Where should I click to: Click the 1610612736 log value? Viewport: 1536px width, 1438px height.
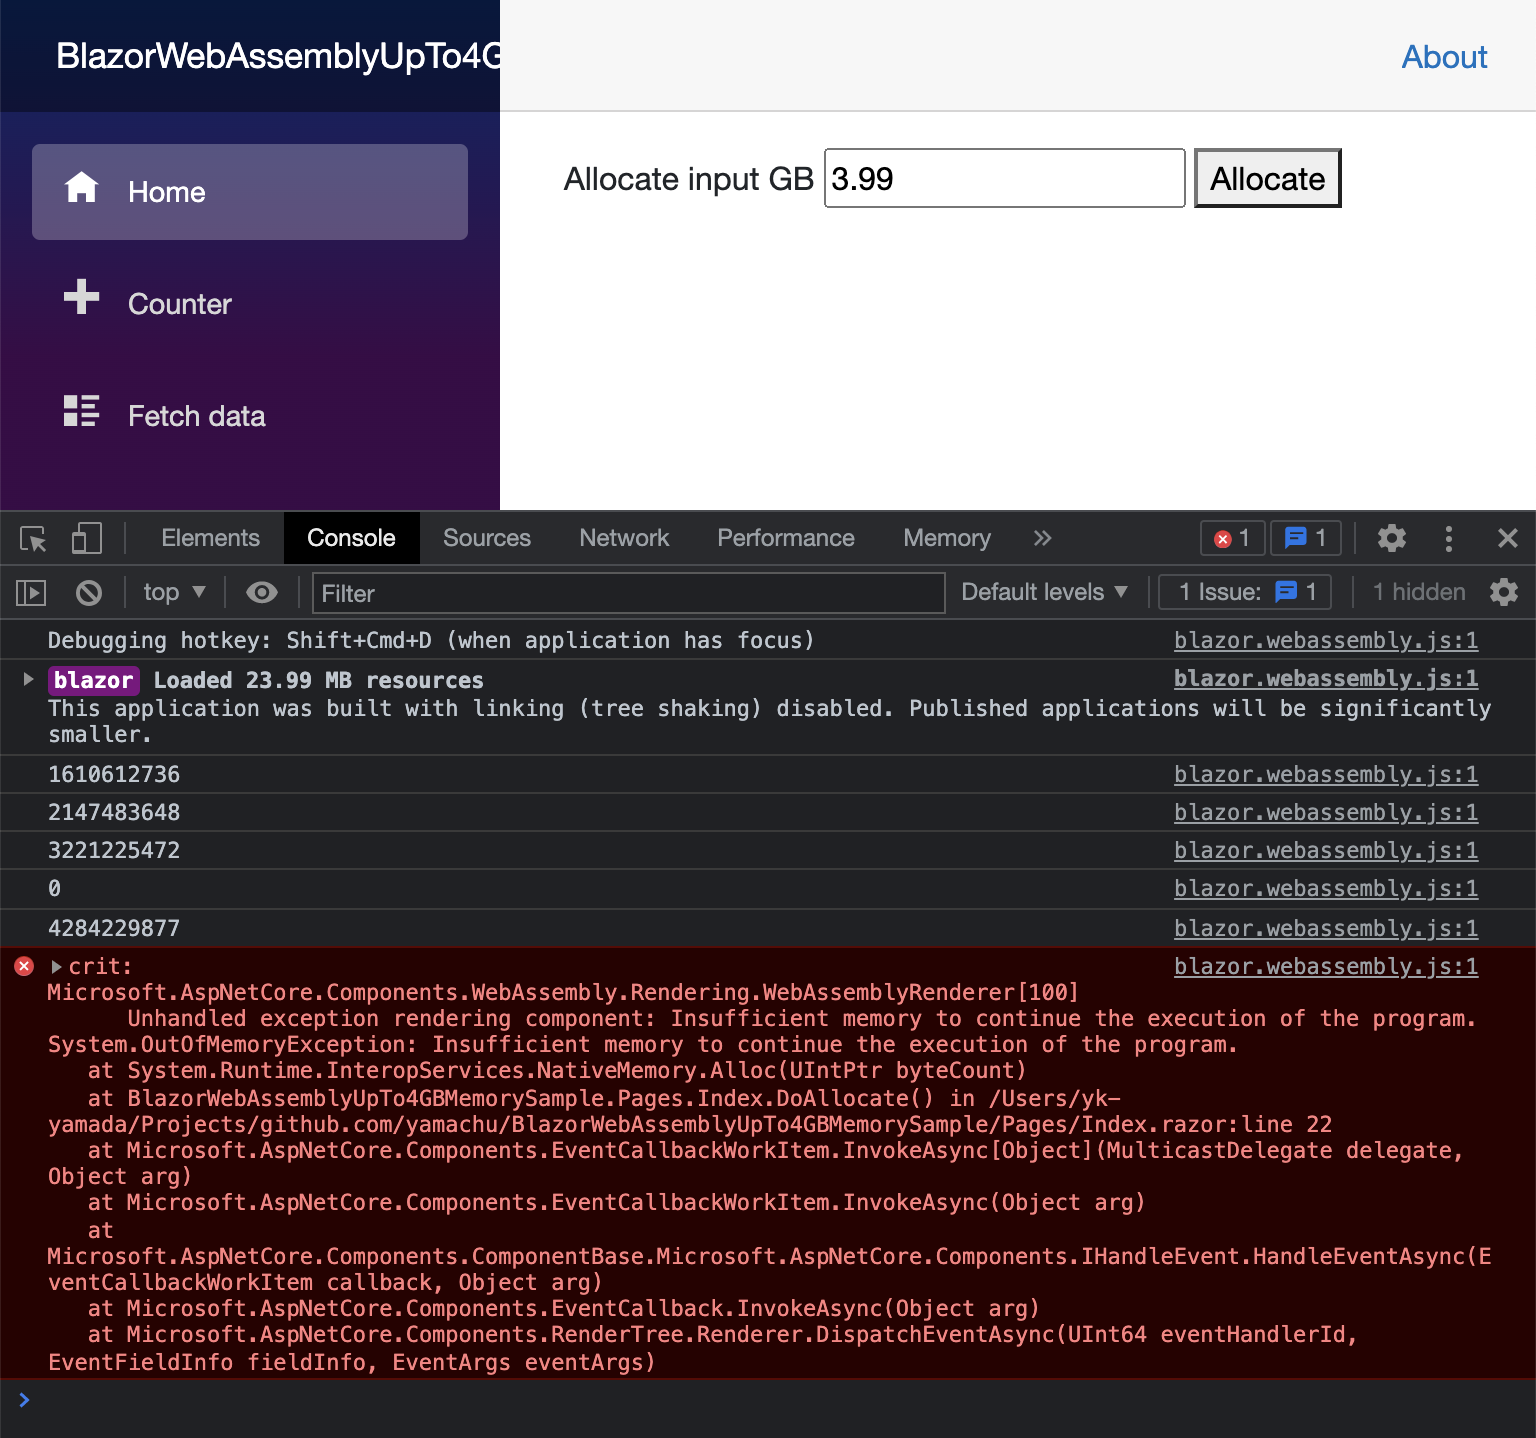[x=114, y=774]
